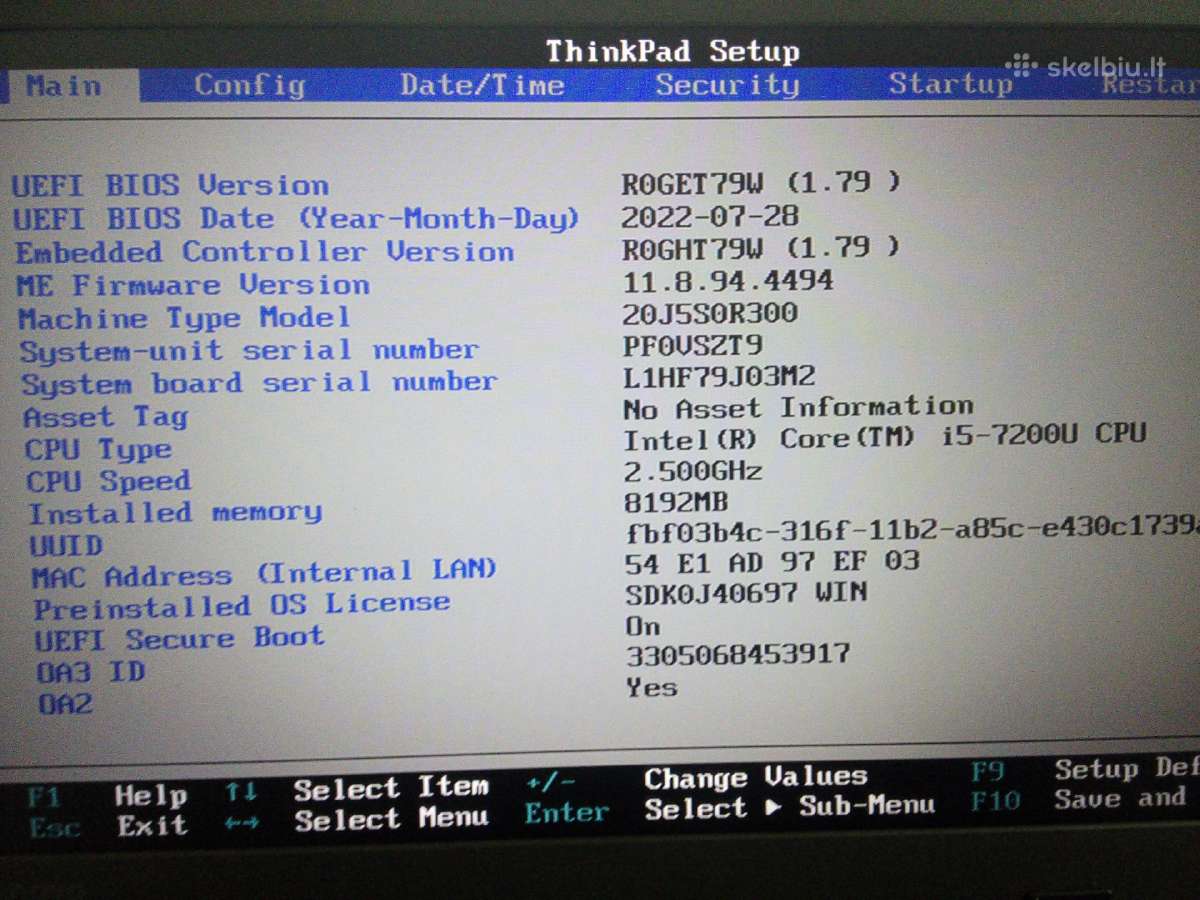Click the Secure Boot value On
Image resolution: width=1200 pixels, height=900 pixels.
pos(643,626)
